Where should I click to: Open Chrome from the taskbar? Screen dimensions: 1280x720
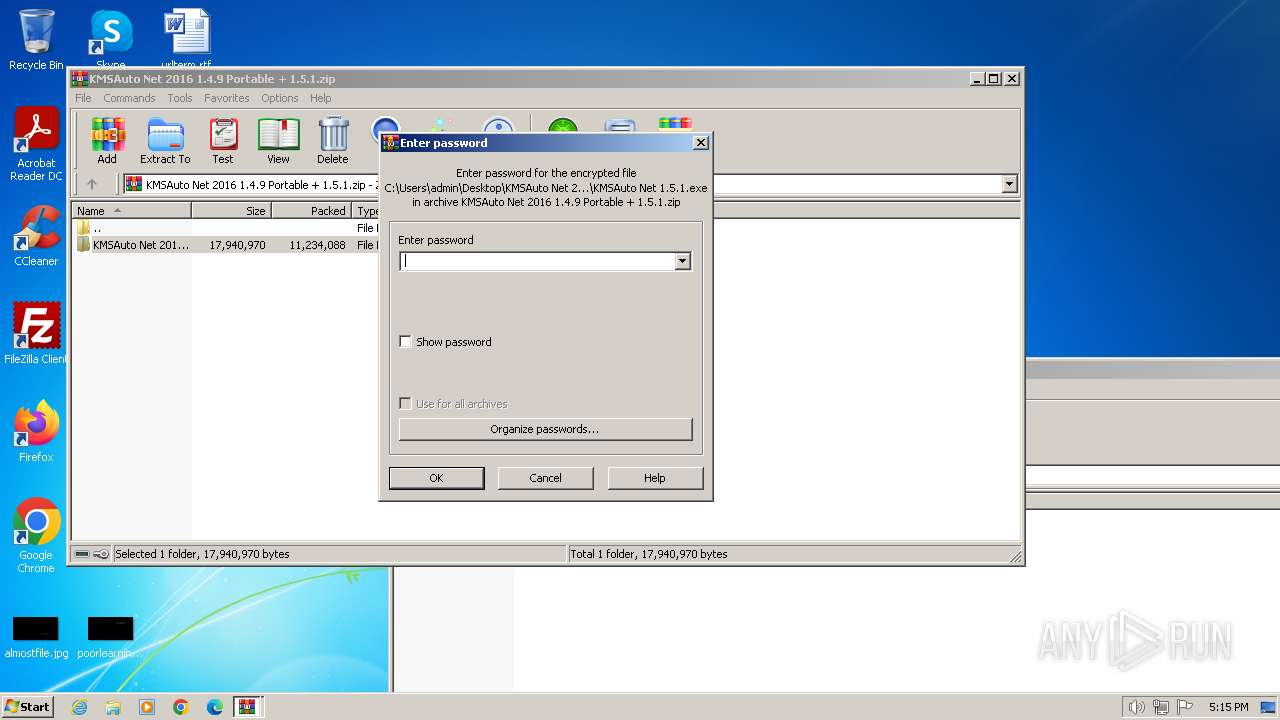click(181, 707)
